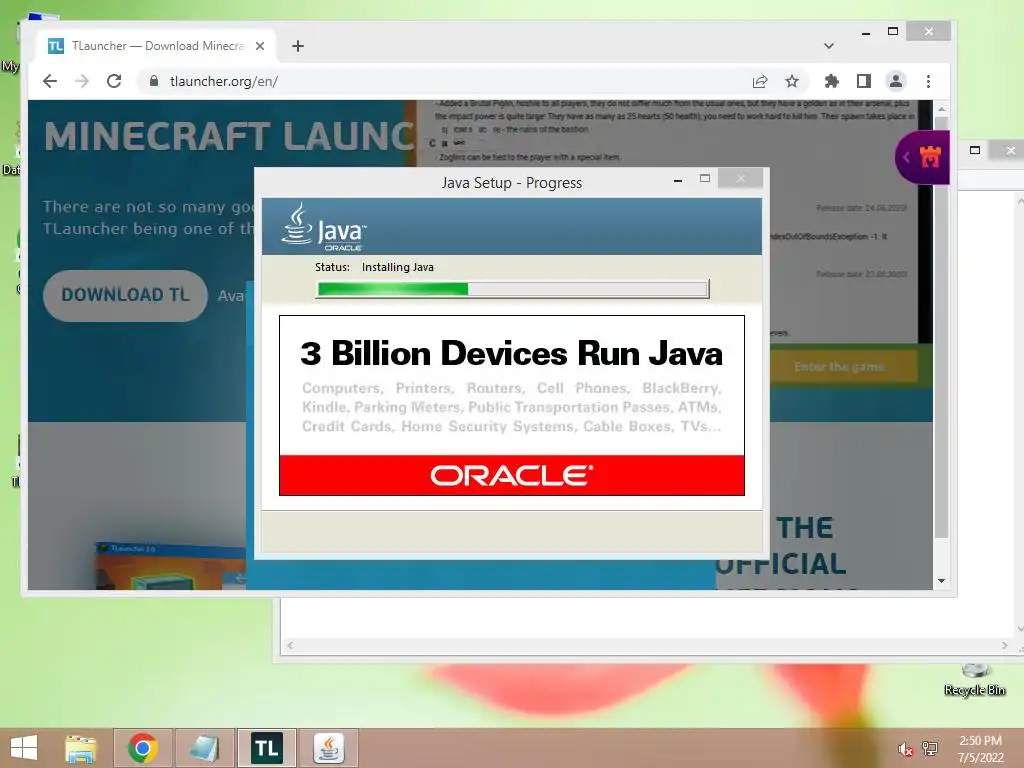
Task: Maximize the Java Setup window
Action: [705, 179]
